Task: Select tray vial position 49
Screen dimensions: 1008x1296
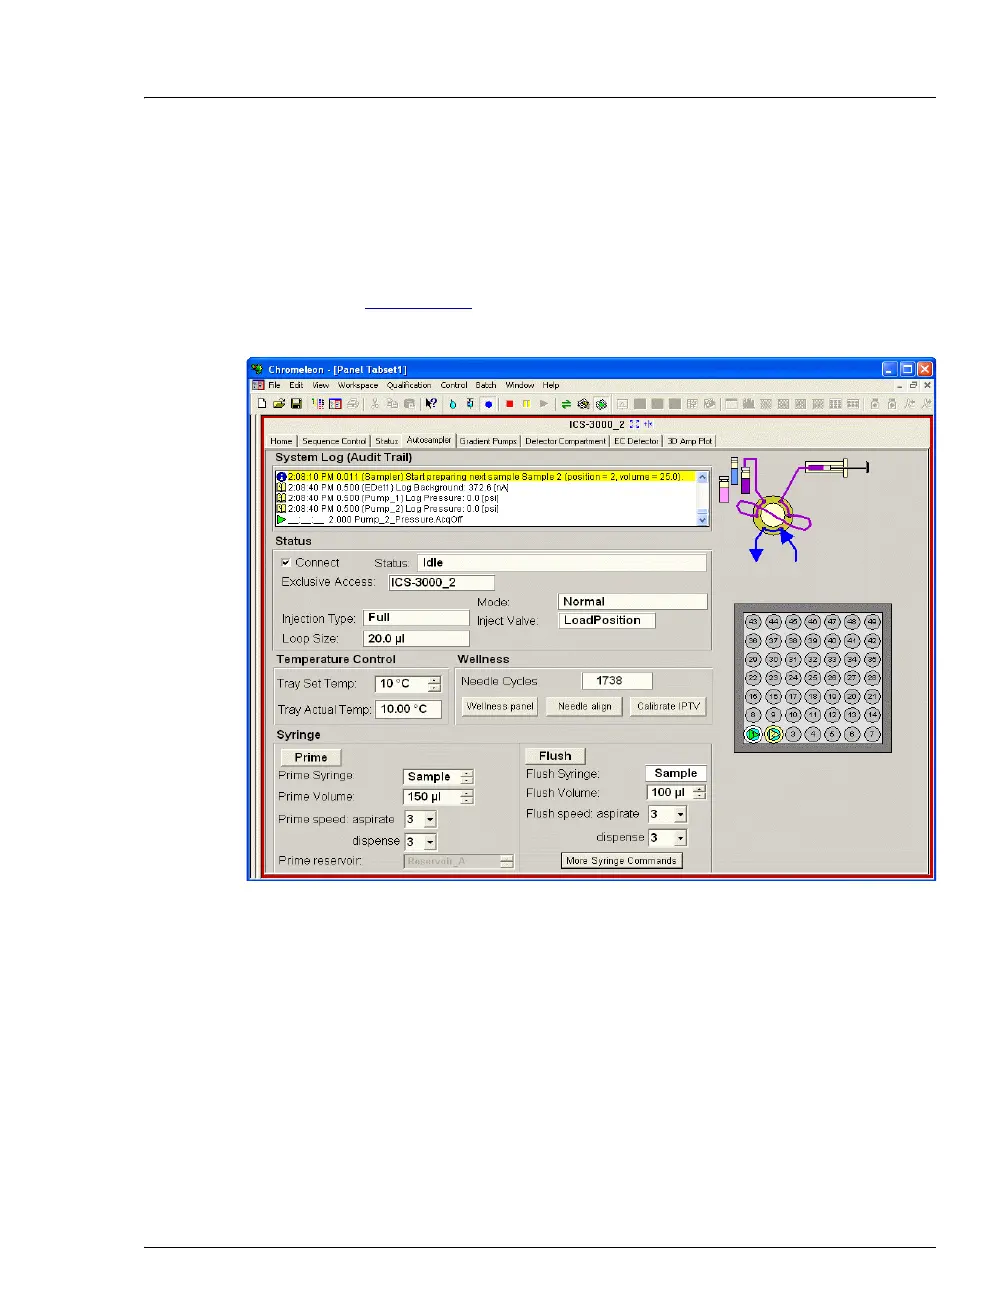Action: [872, 622]
